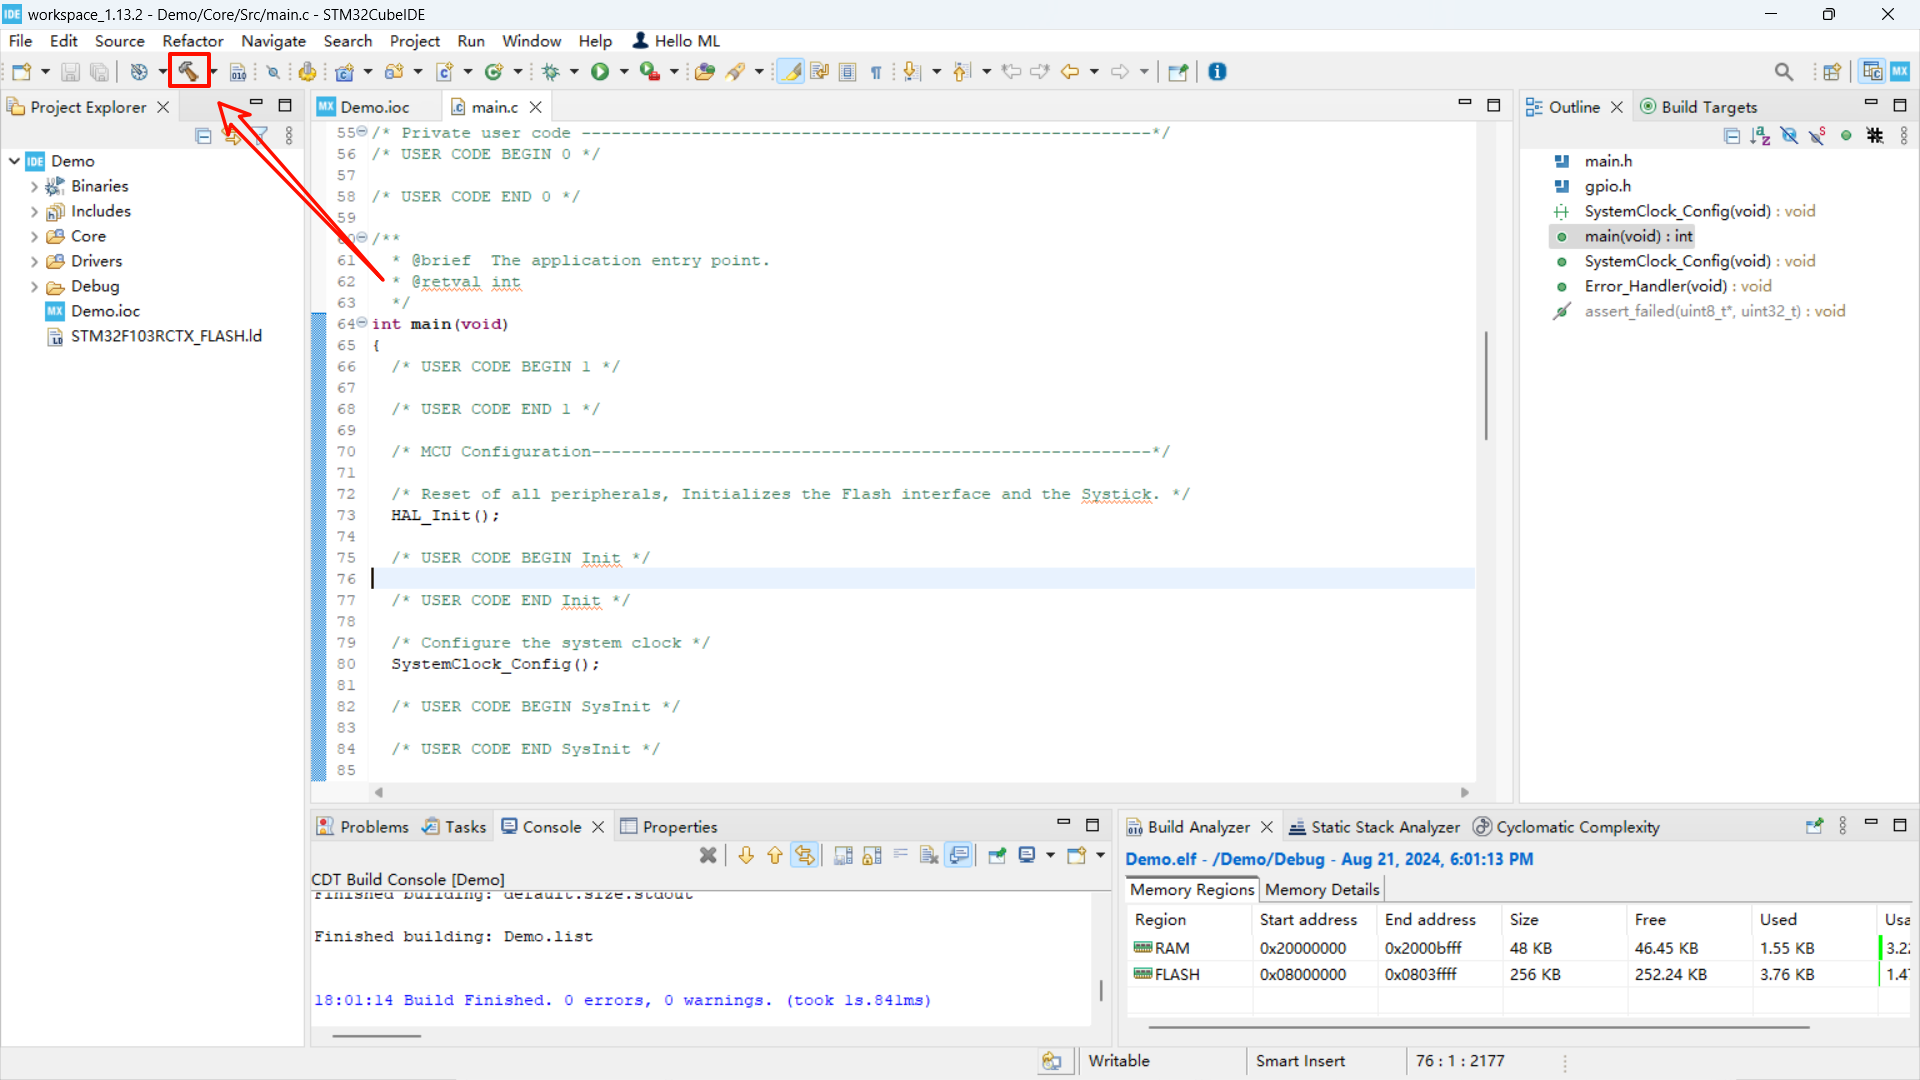Image resolution: width=1920 pixels, height=1080 pixels.
Task: Start Debug with the bug icon
Action: (x=550, y=72)
